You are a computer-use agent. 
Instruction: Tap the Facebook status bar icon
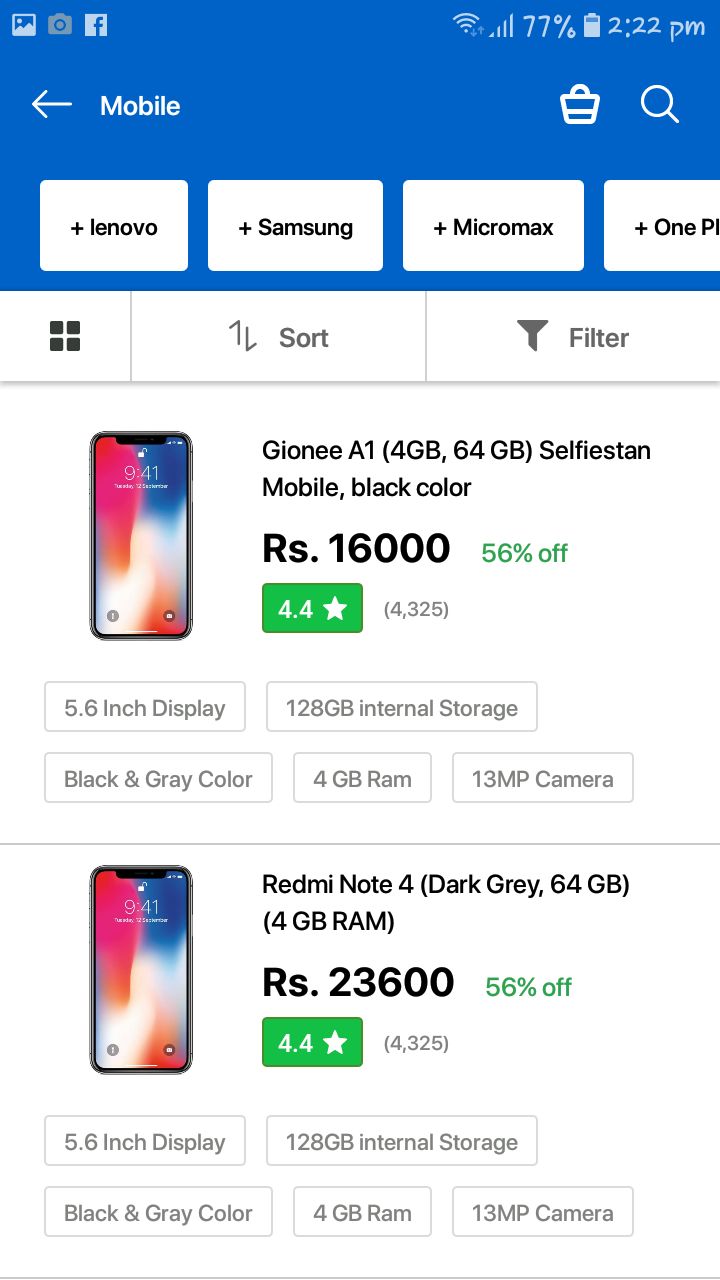[x=96, y=25]
